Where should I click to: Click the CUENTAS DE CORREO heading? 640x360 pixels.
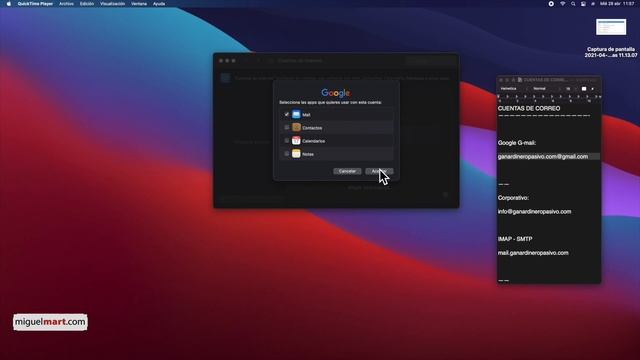(x=529, y=109)
